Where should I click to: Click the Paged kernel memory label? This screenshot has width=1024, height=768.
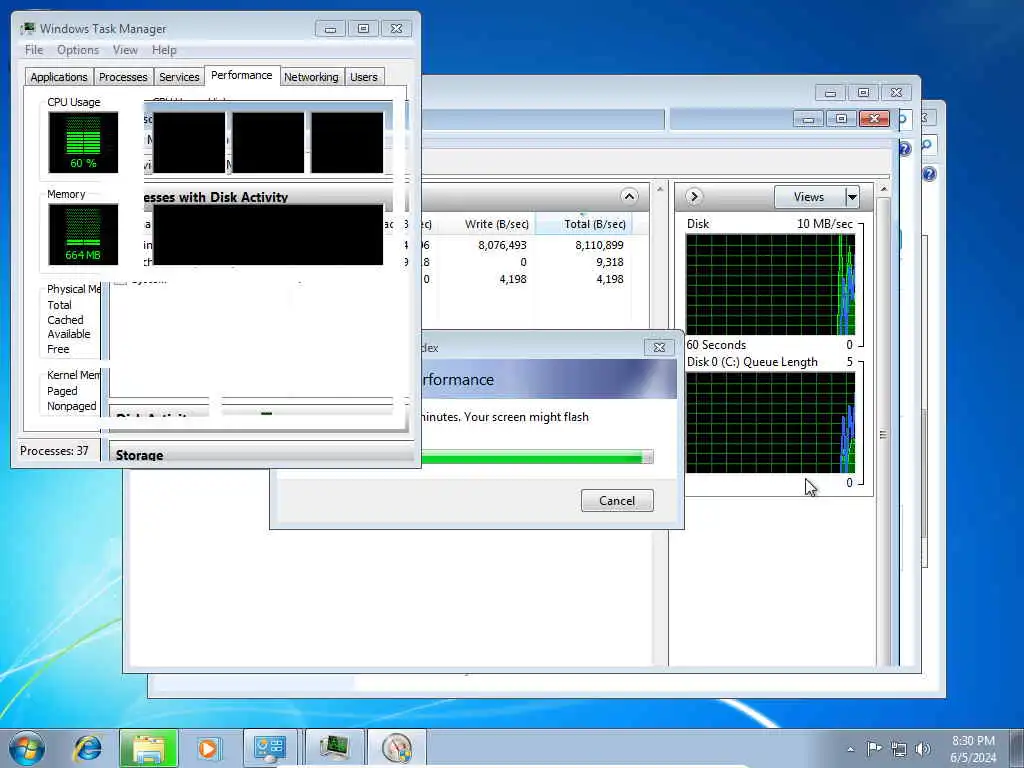62,391
